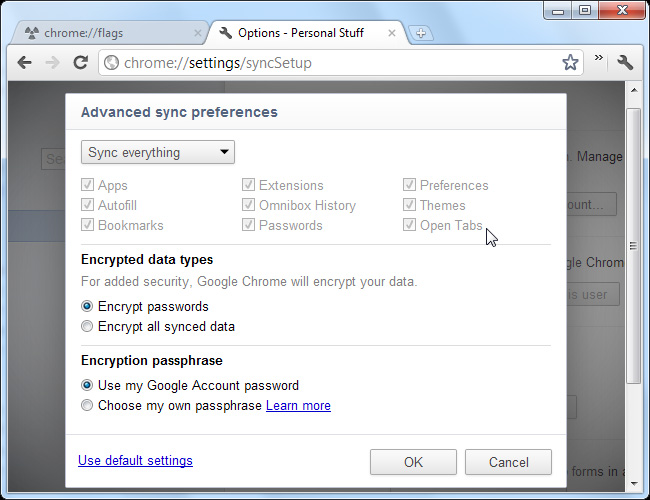Select Use my Google Account password
Screen dimensions: 650x500
[88, 385]
